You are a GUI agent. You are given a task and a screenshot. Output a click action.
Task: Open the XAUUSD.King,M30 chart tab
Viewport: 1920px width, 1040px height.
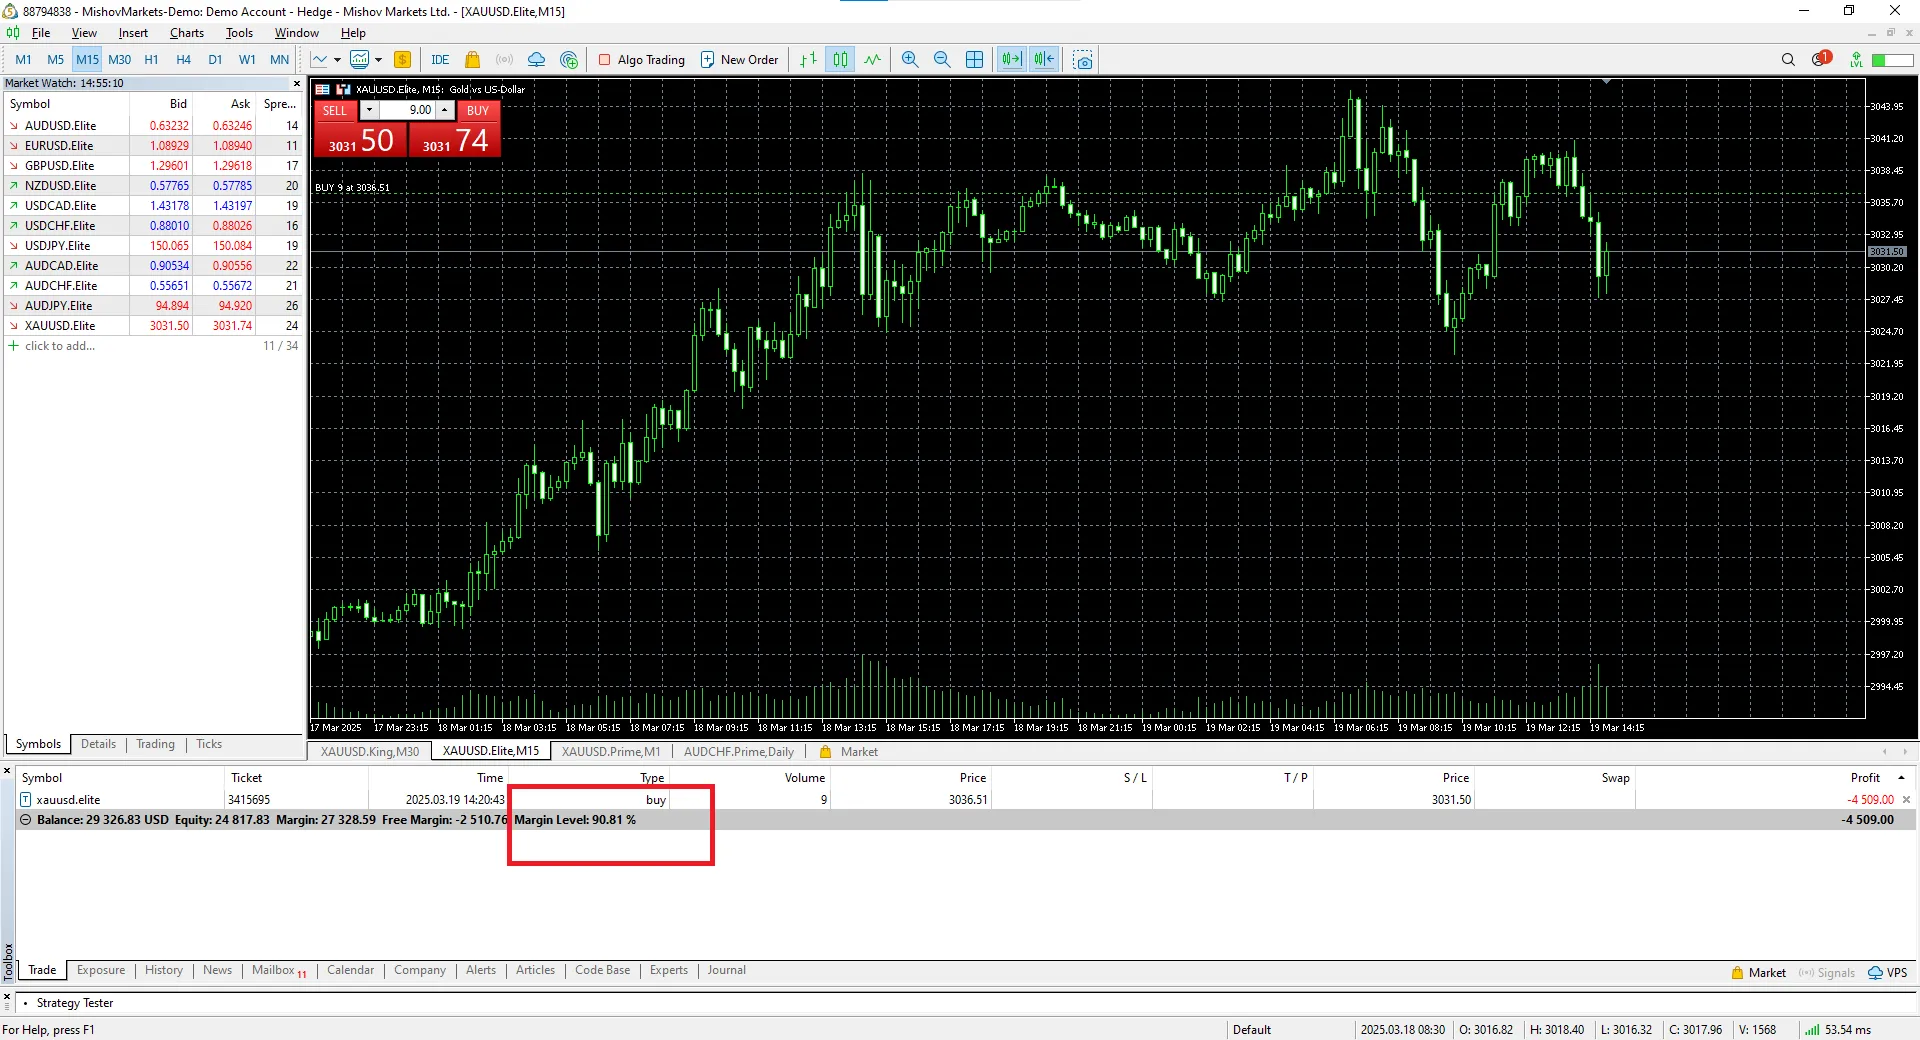(370, 752)
